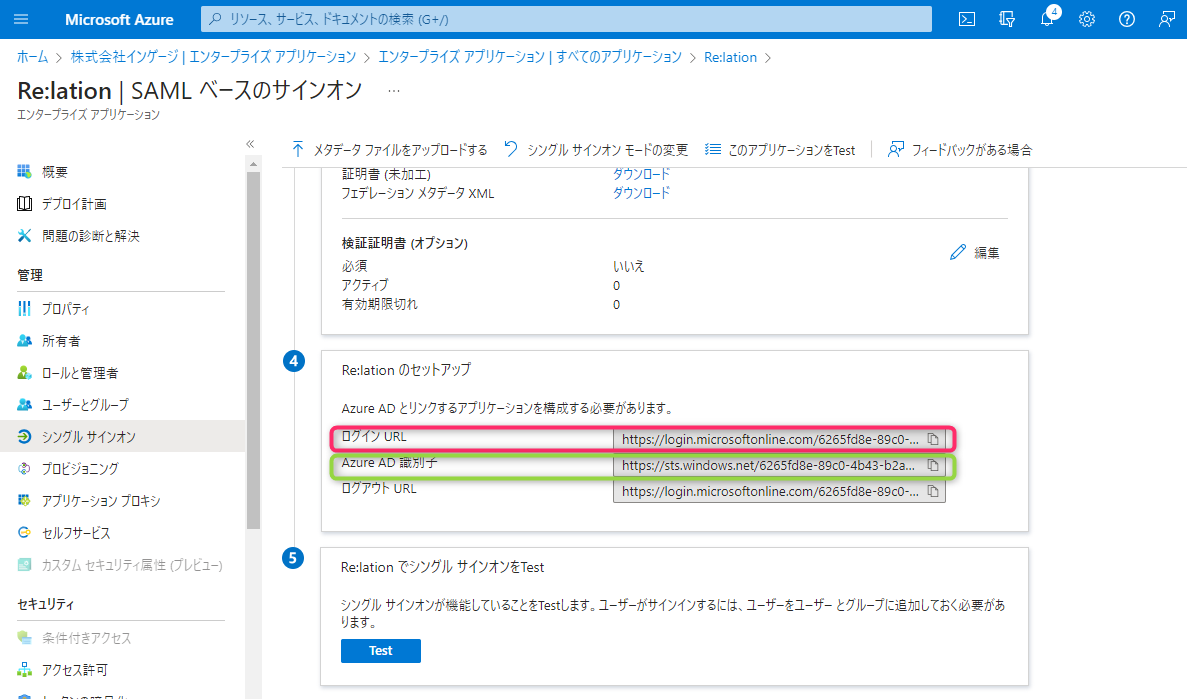Open the feedback icon in the top bar

pos(1167,19)
